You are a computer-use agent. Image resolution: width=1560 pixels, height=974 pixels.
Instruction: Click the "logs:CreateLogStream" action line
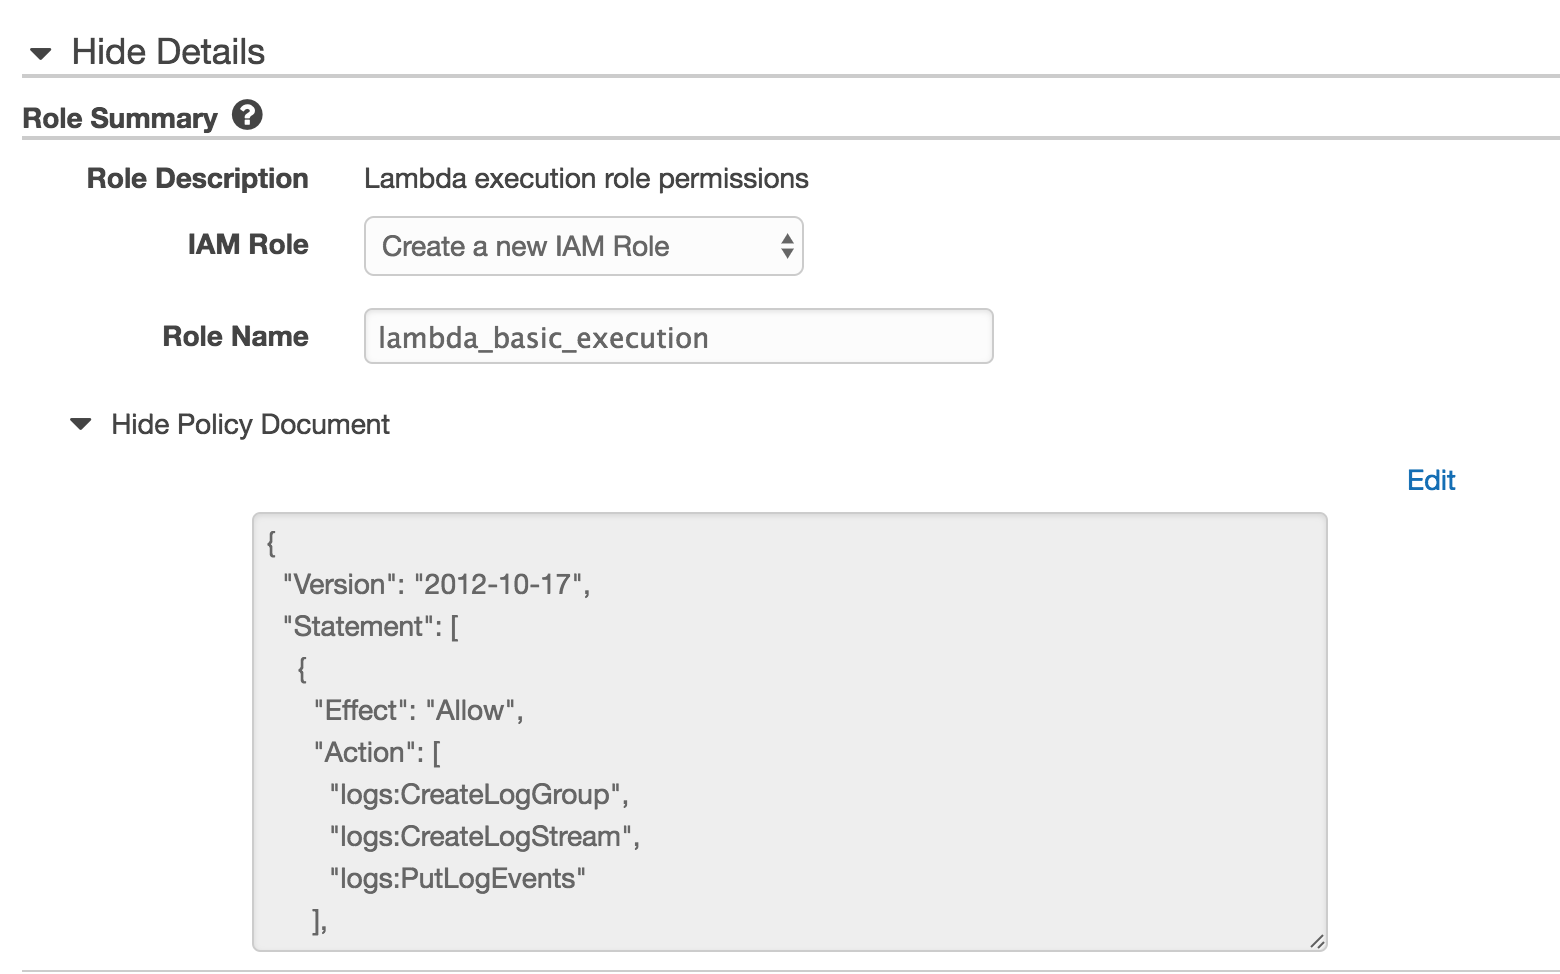pyautogui.click(x=484, y=837)
